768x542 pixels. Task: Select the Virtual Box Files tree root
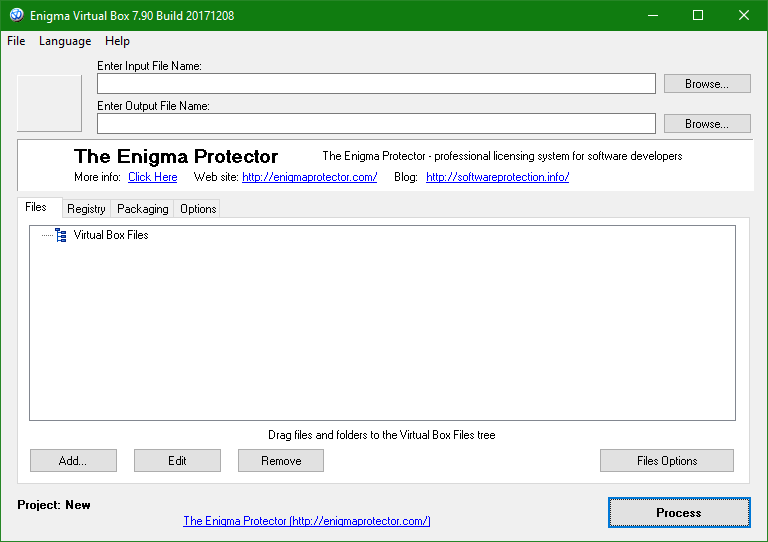111,235
